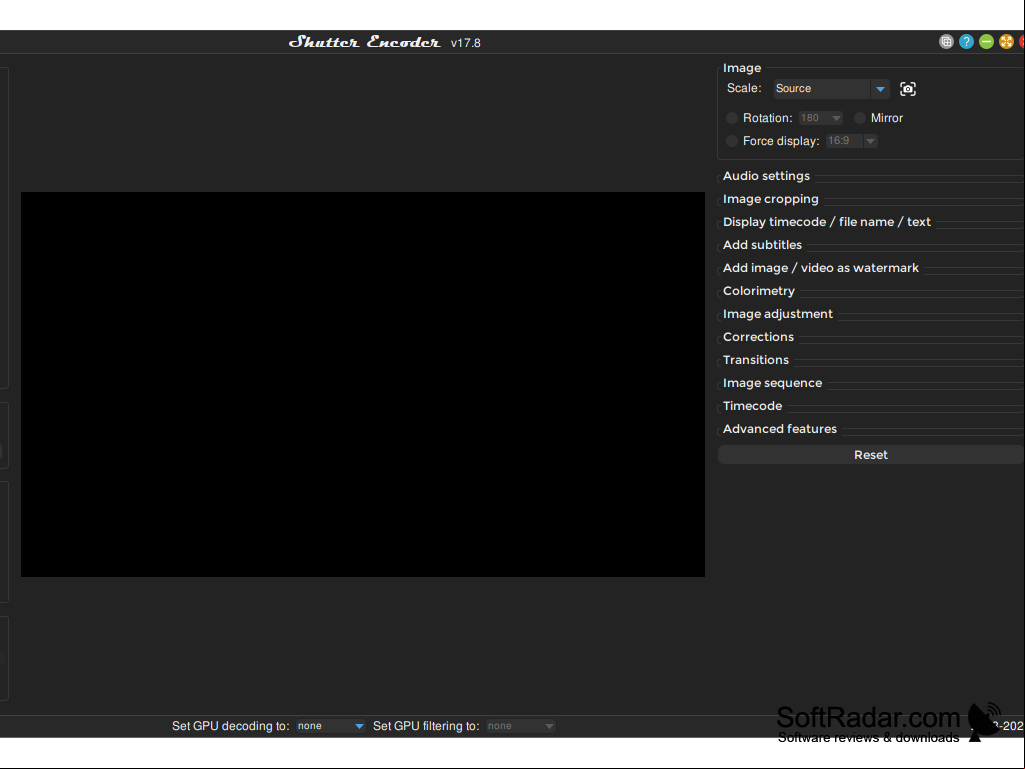Viewport: 1025px width, 769px height.
Task: Expand the Image sequence section
Action: (773, 383)
